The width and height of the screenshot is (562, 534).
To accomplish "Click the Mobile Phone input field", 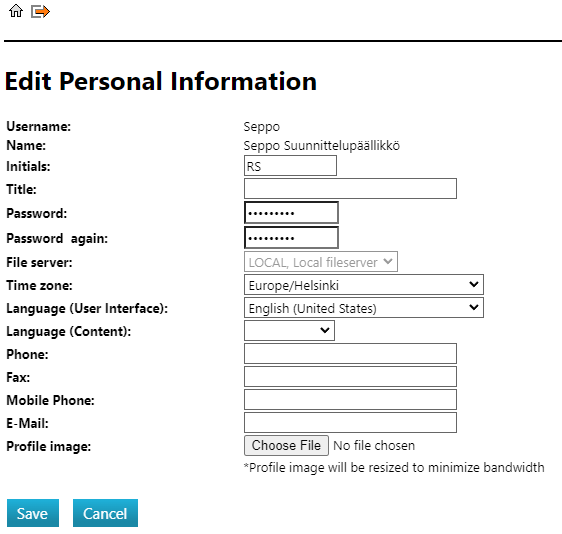I will (351, 400).
